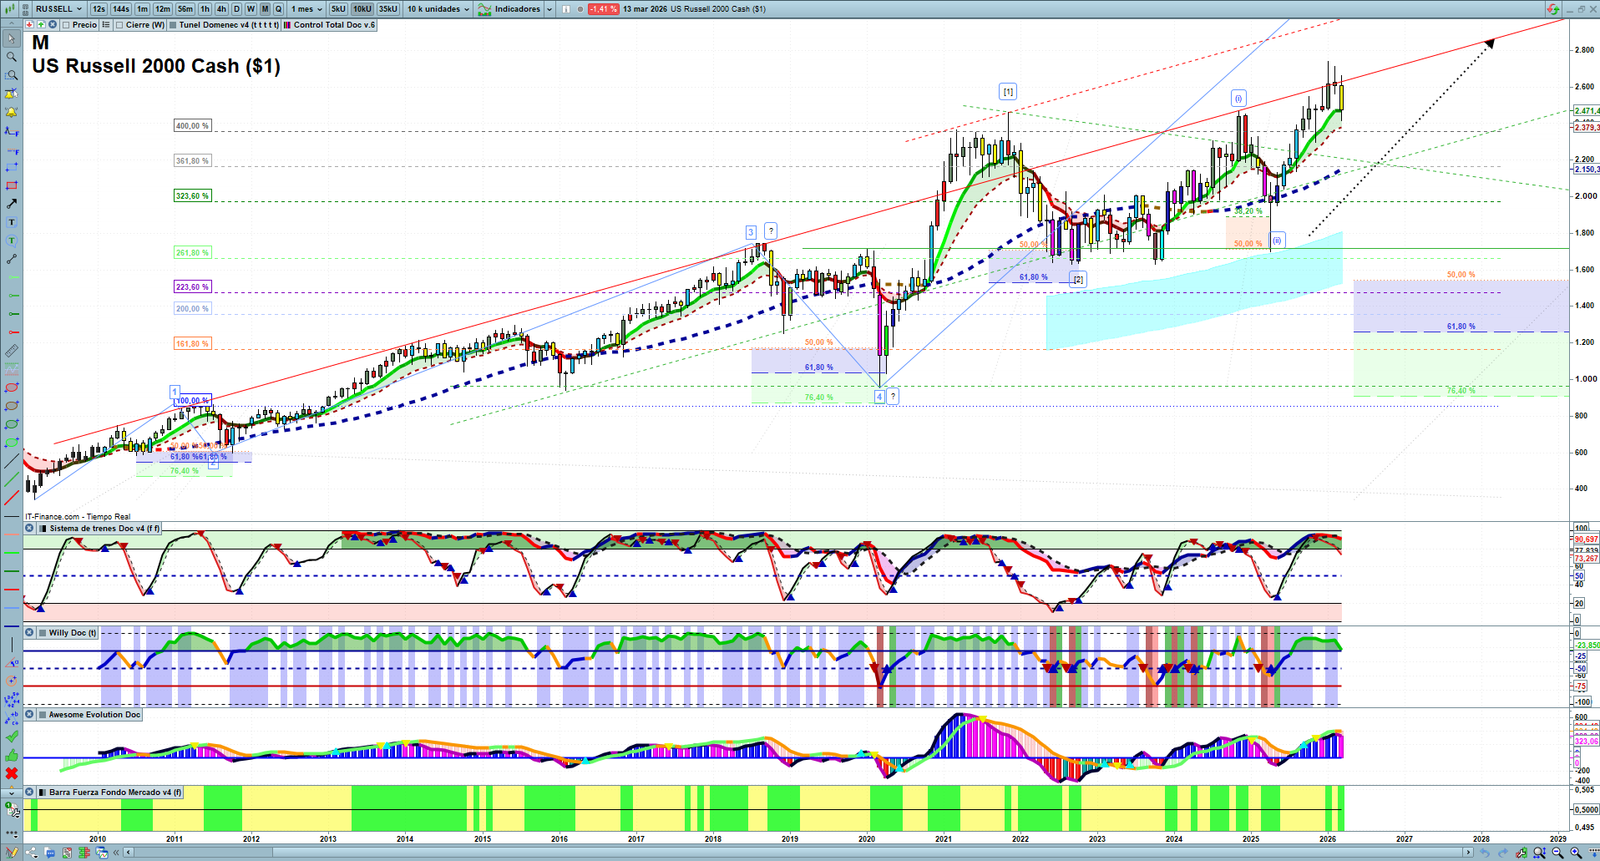Screen dimensions: 1600x861
Task: Click the red plus icon beside Precio
Action: click(x=29, y=25)
